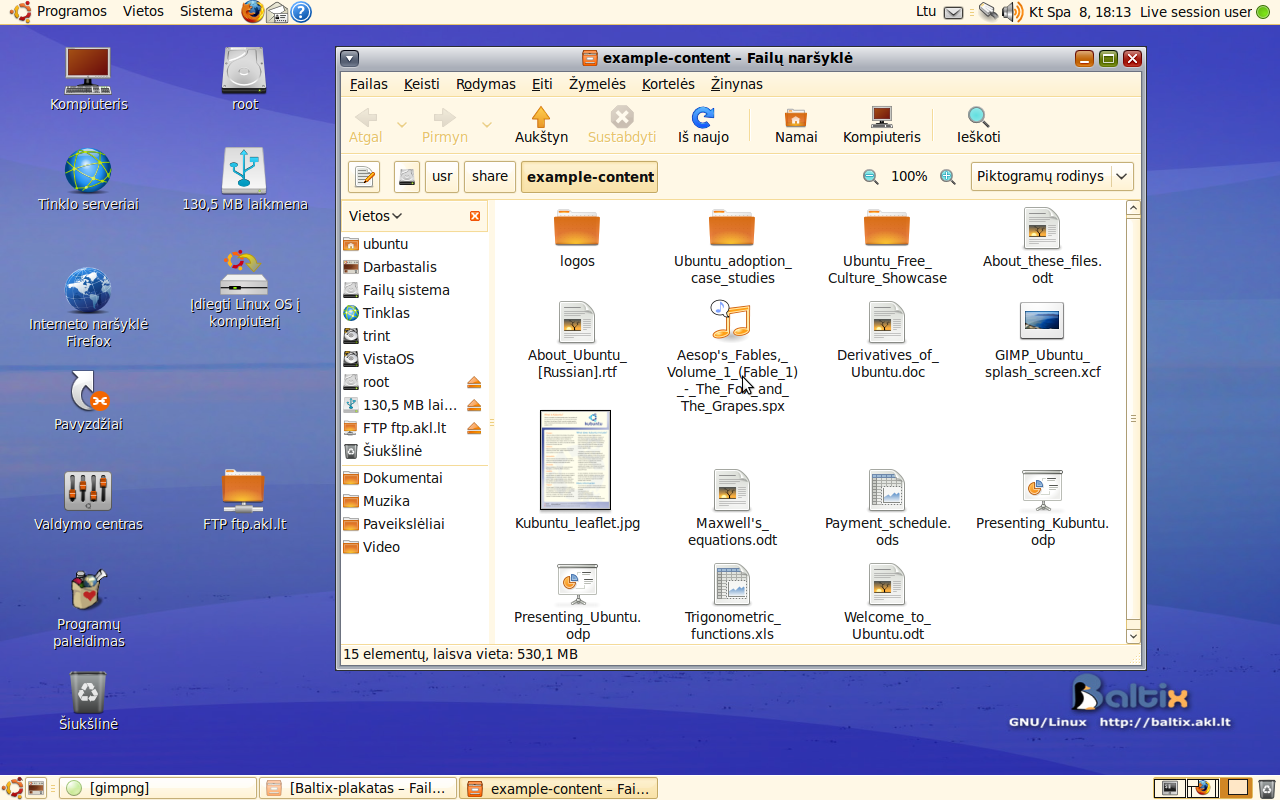The height and width of the screenshot is (800, 1280).
Task: Open the Atgal history dropdown arrow
Action: [402, 125]
